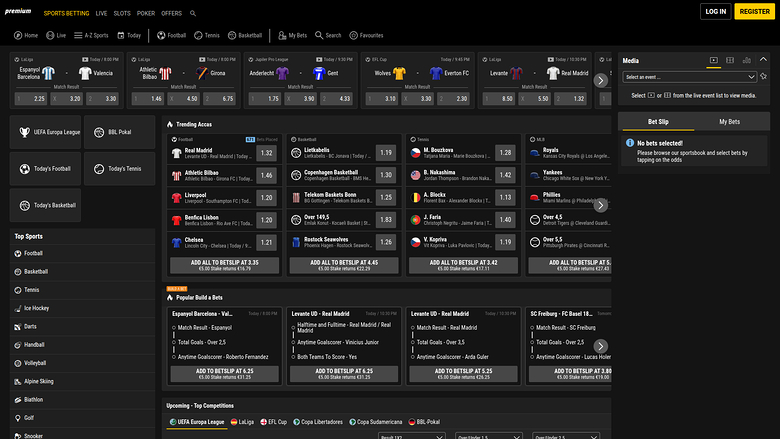Open Tennis from the sports toolbar
This screenshot has width=780, height=439.
pyautogui.click(x=206, y=35)
